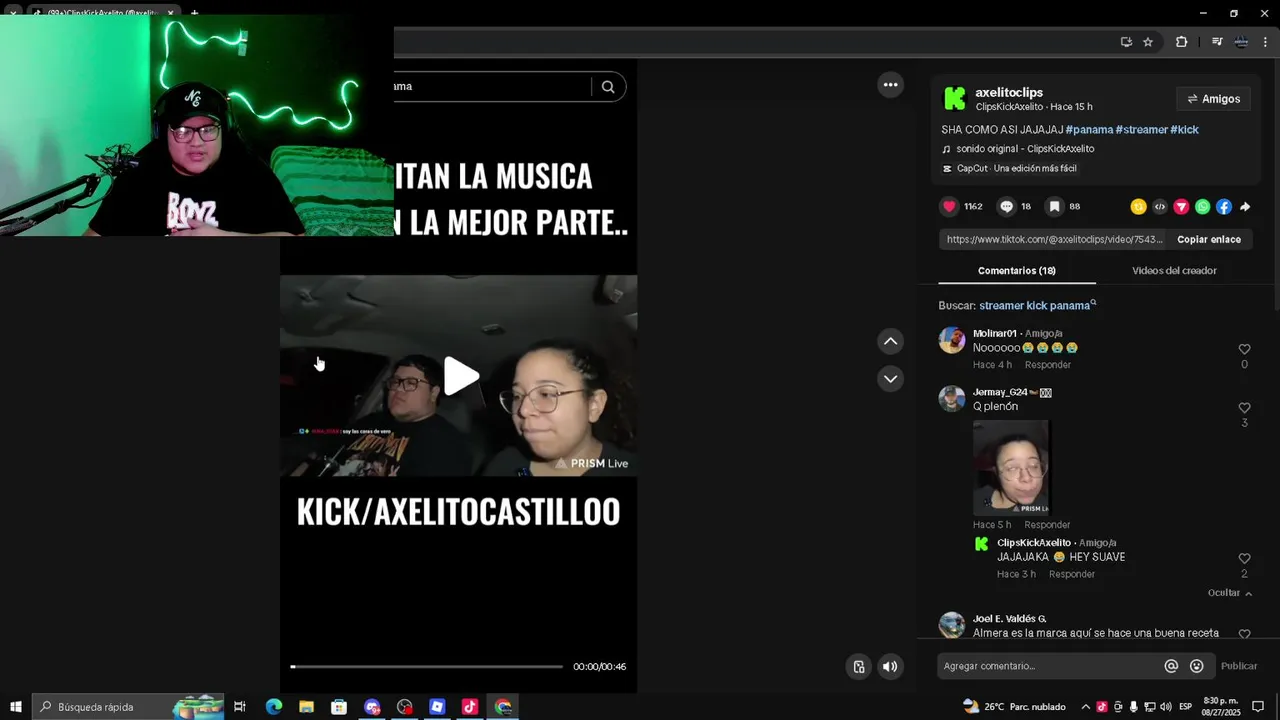Share the video on Facebook
The width and height of the screenshot is (1280, 720).
1224,207
